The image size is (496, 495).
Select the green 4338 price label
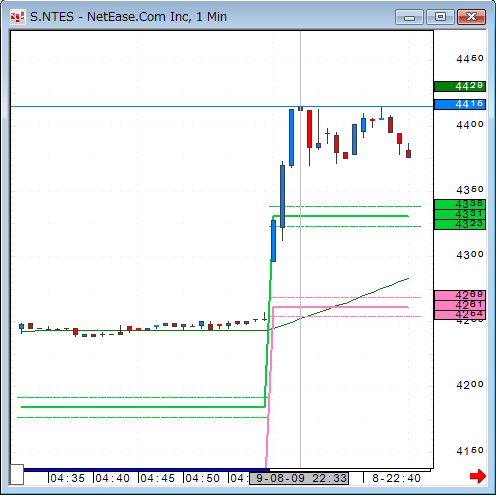460,204
